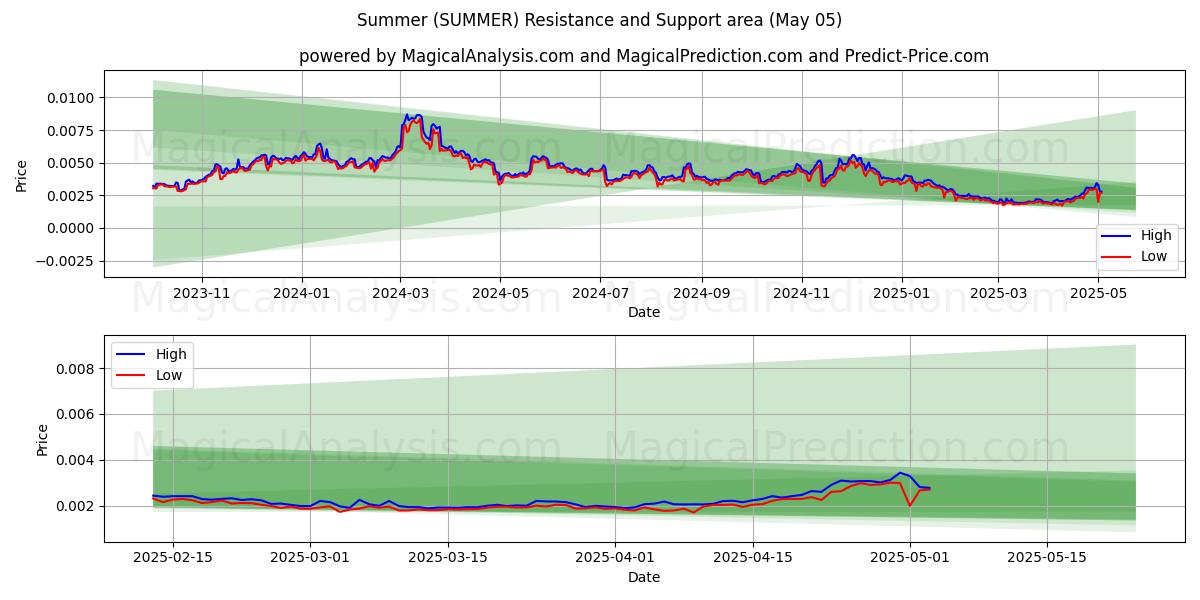Click the '2025-02-15' date tick label

(173, 556)
